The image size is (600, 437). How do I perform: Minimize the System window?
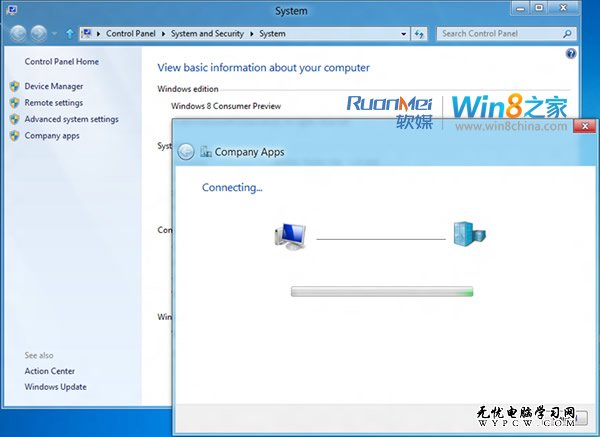click(x=520, y=8)
